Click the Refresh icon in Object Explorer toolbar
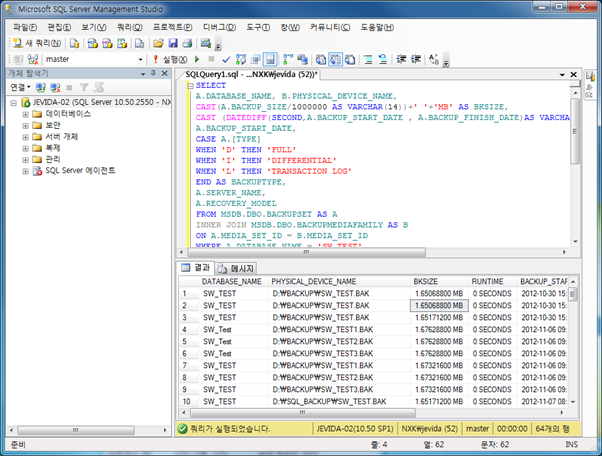Viewport: 602px width, 456px height. [99, 88]
